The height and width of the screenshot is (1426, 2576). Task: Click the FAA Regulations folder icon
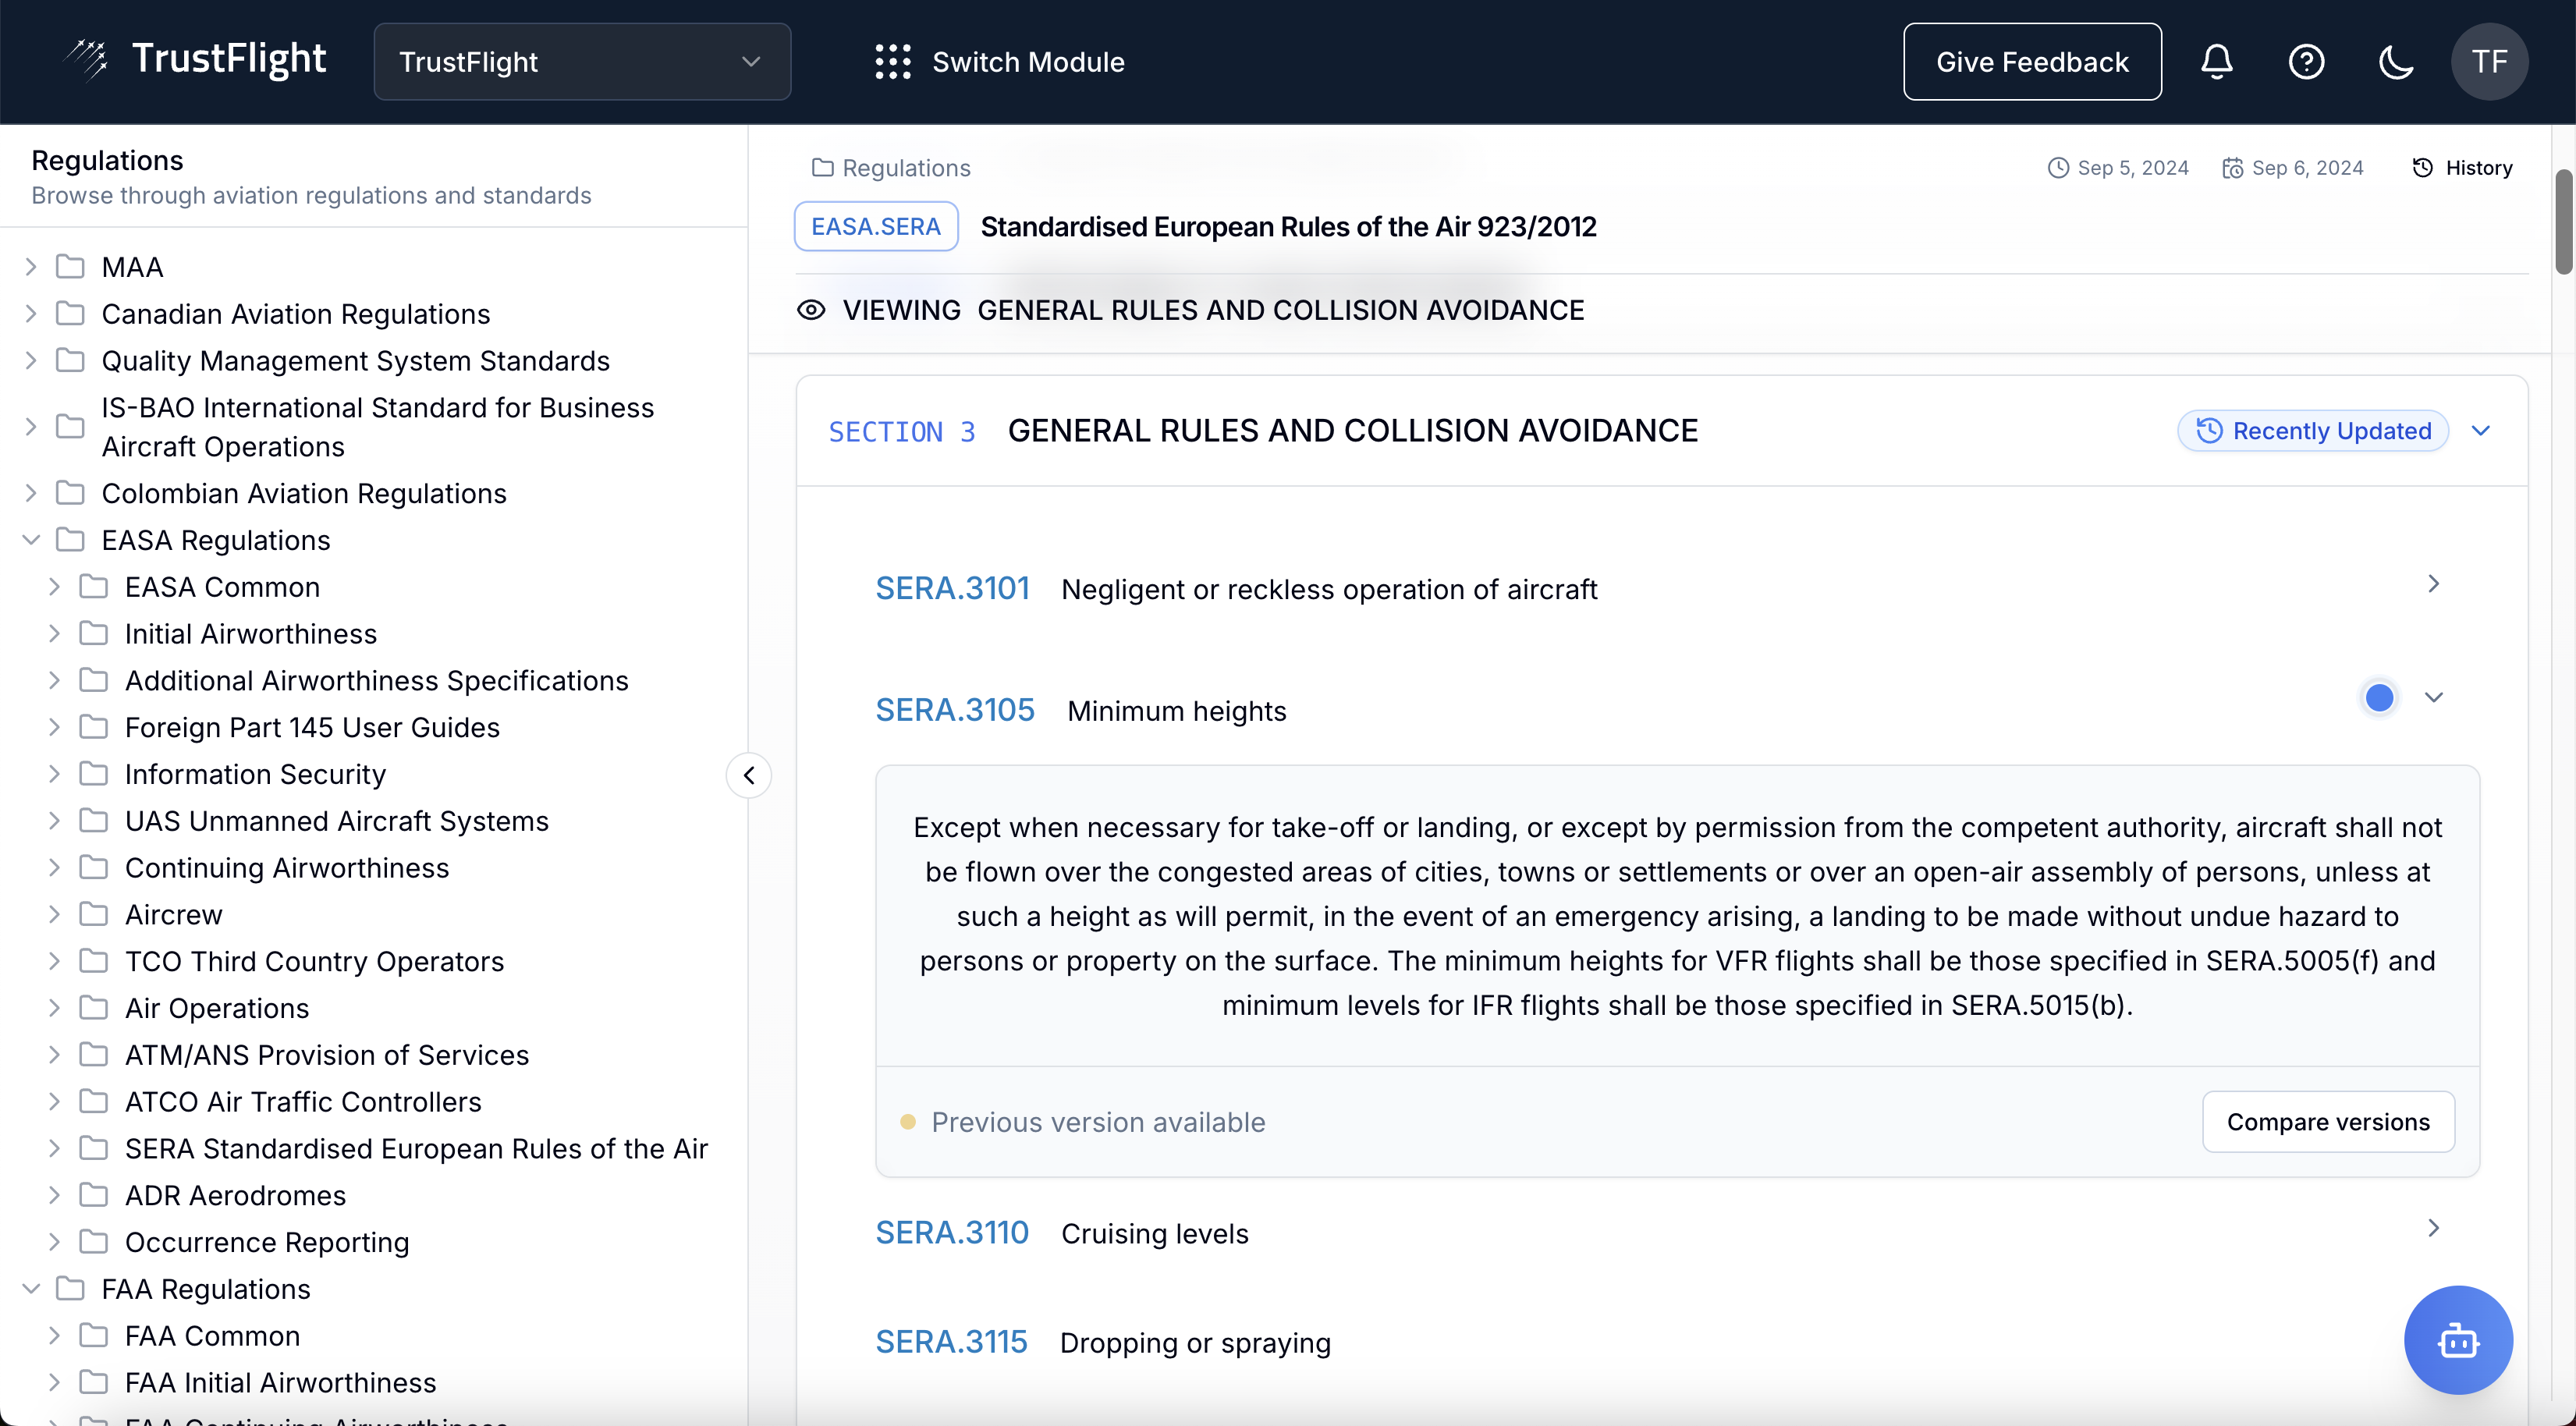70,1289
